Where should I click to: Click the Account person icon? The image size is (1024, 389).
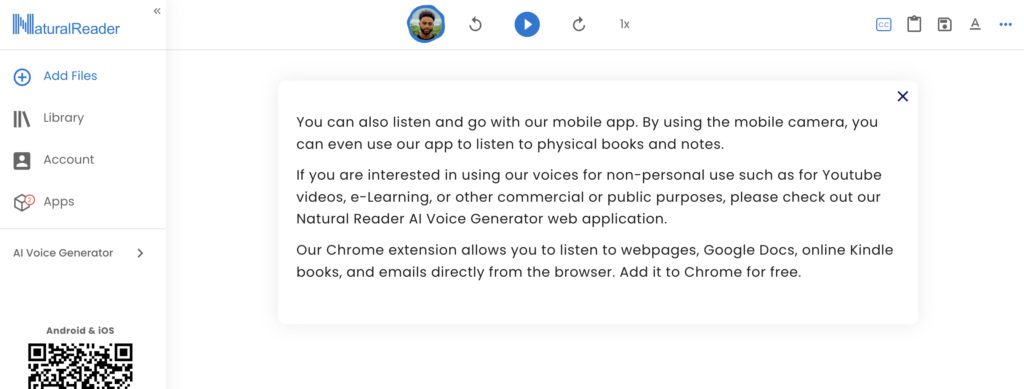coord(22,161)
